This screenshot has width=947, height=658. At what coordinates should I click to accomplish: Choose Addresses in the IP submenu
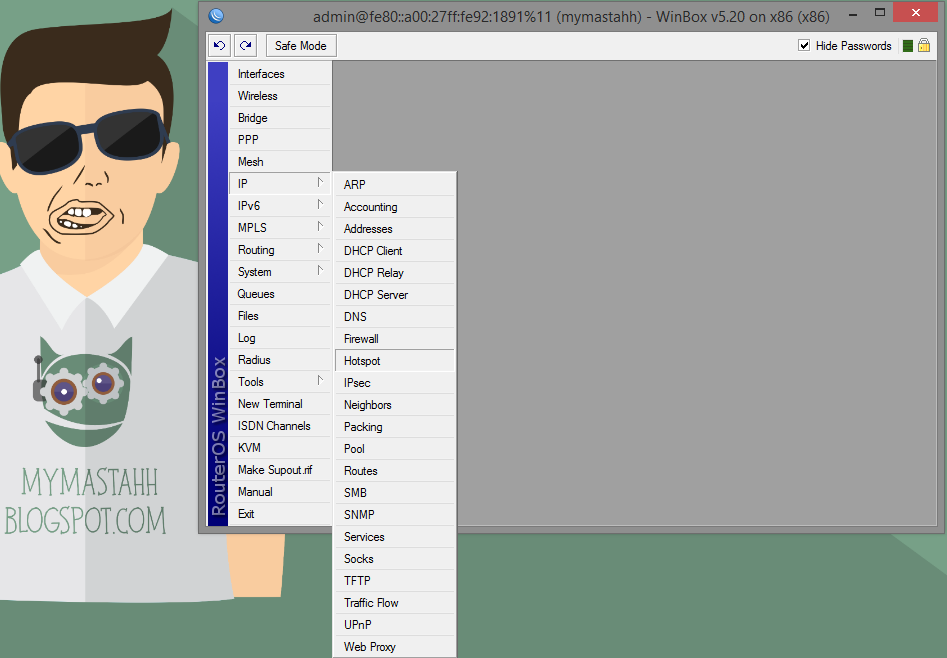click(x=394, y=228)
